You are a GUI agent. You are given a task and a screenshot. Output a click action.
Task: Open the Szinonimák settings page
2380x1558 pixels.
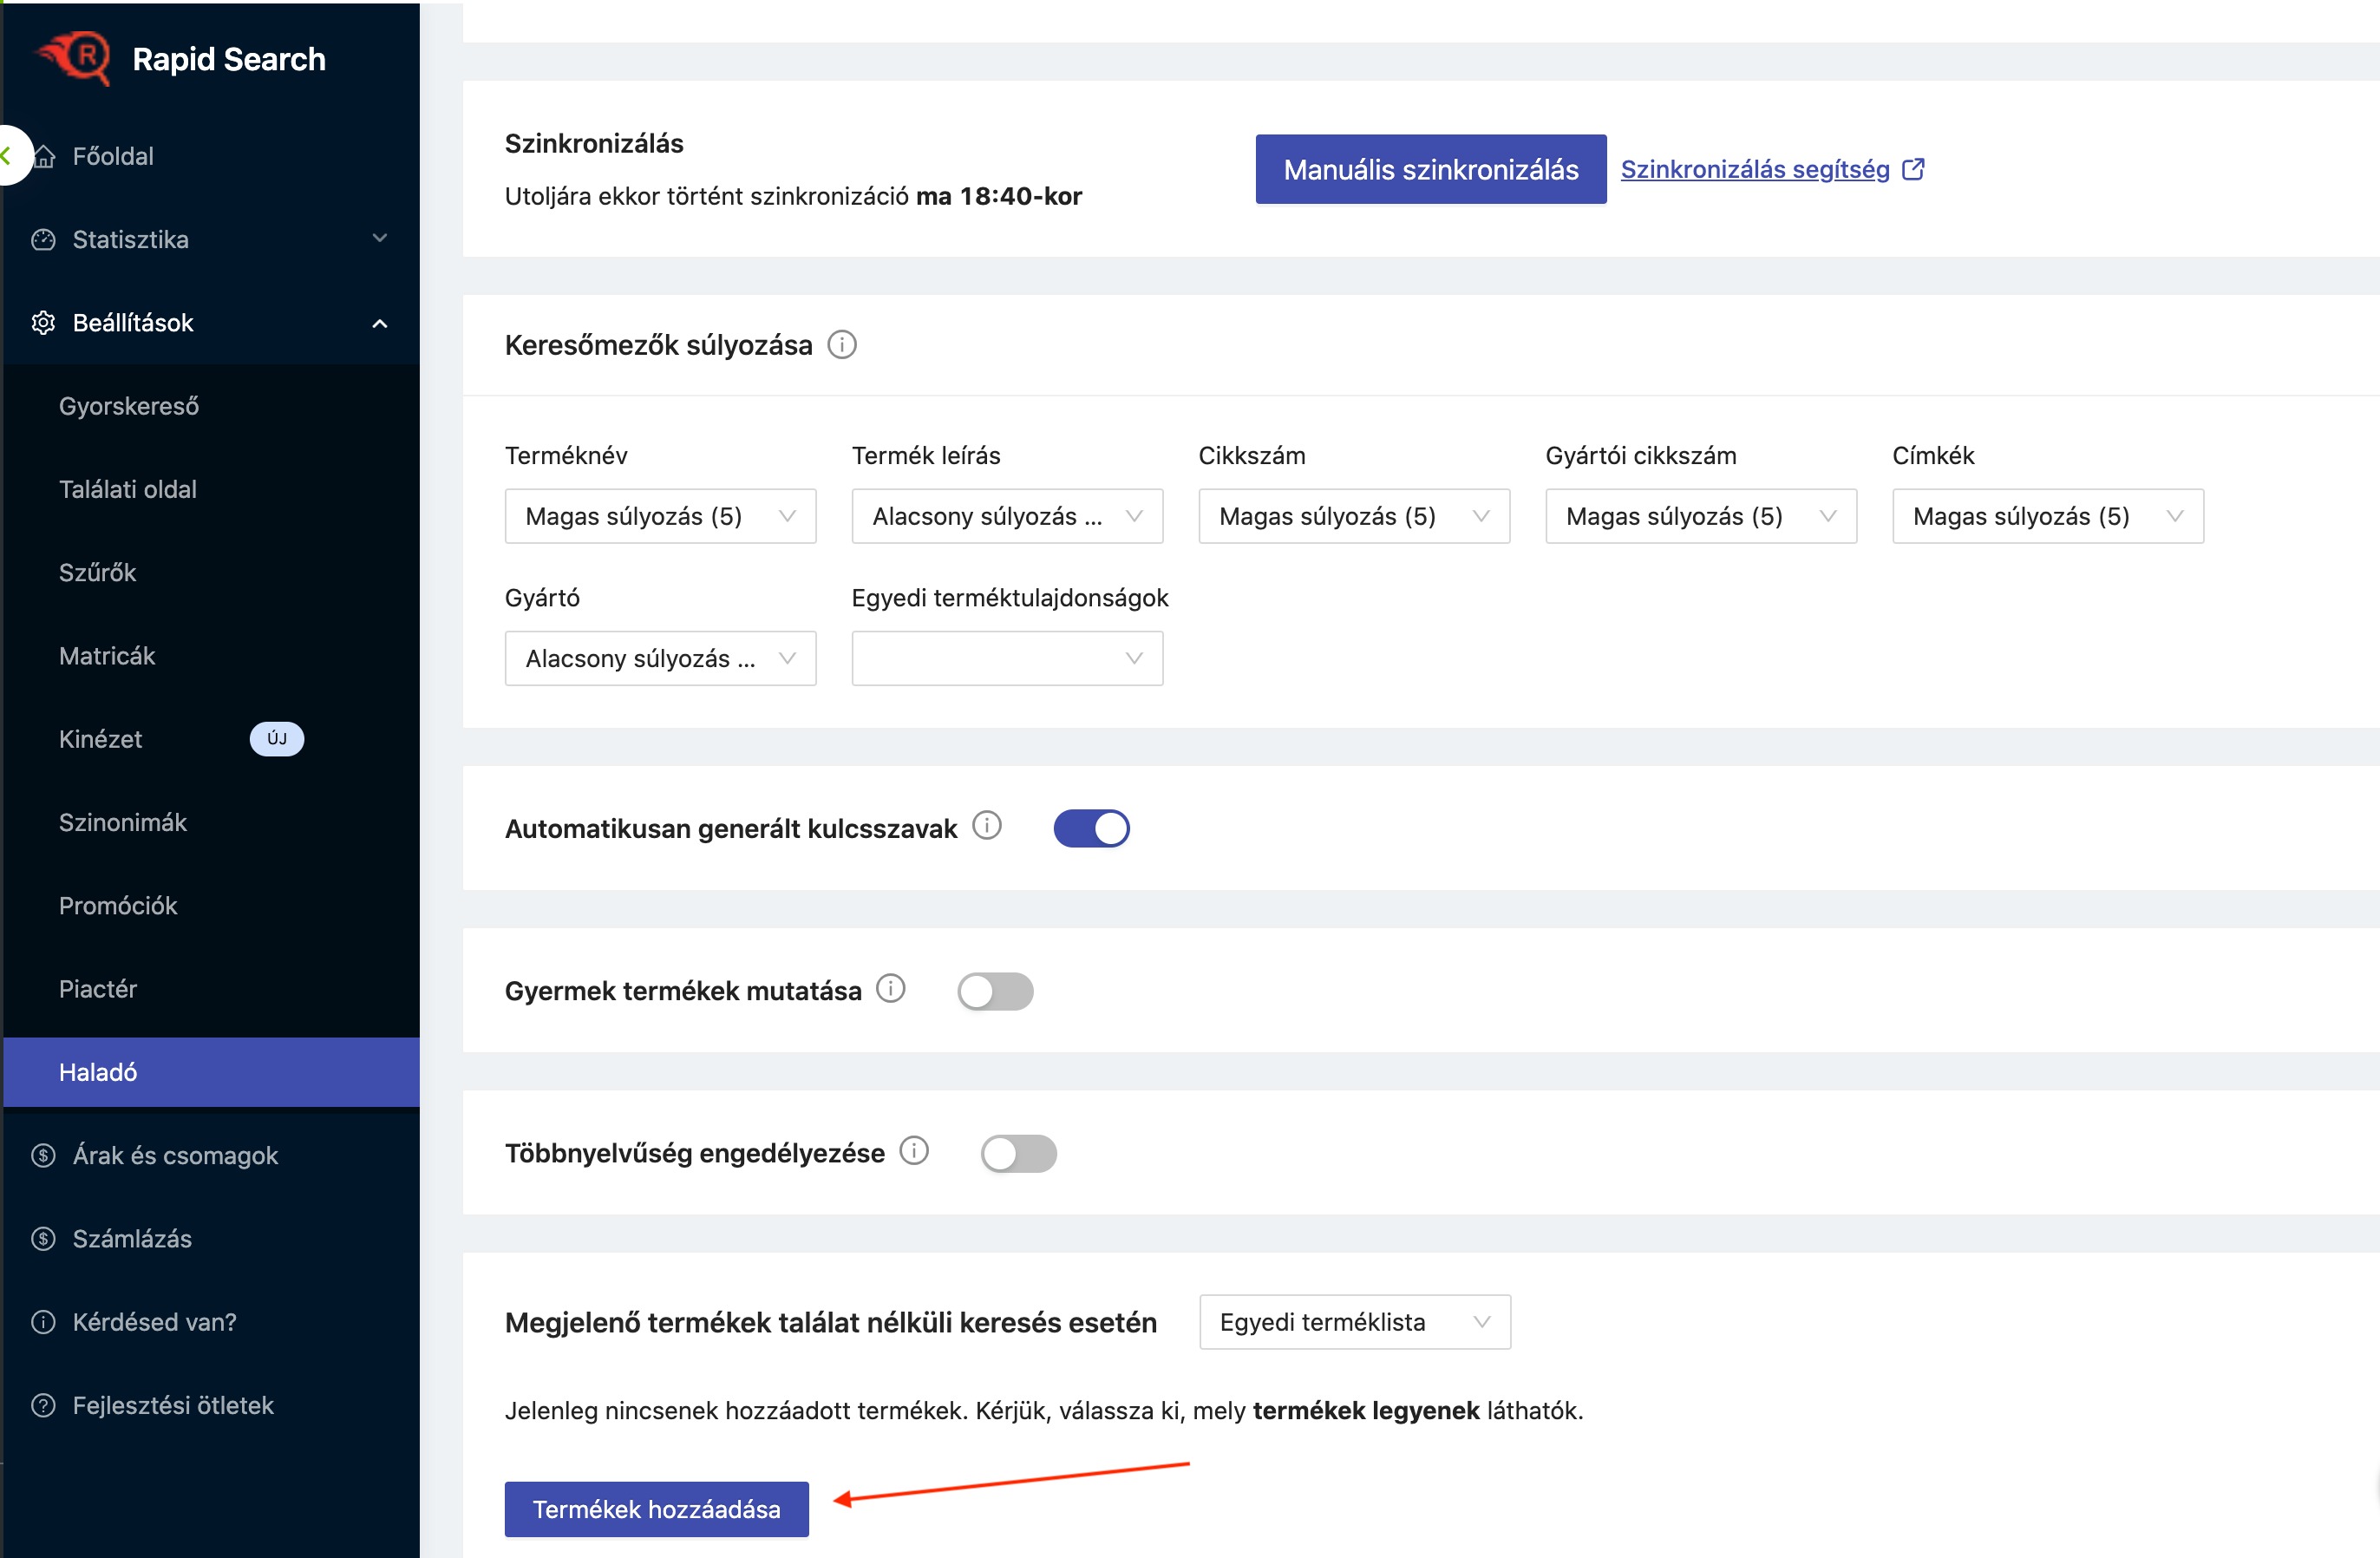pos(123,822)
